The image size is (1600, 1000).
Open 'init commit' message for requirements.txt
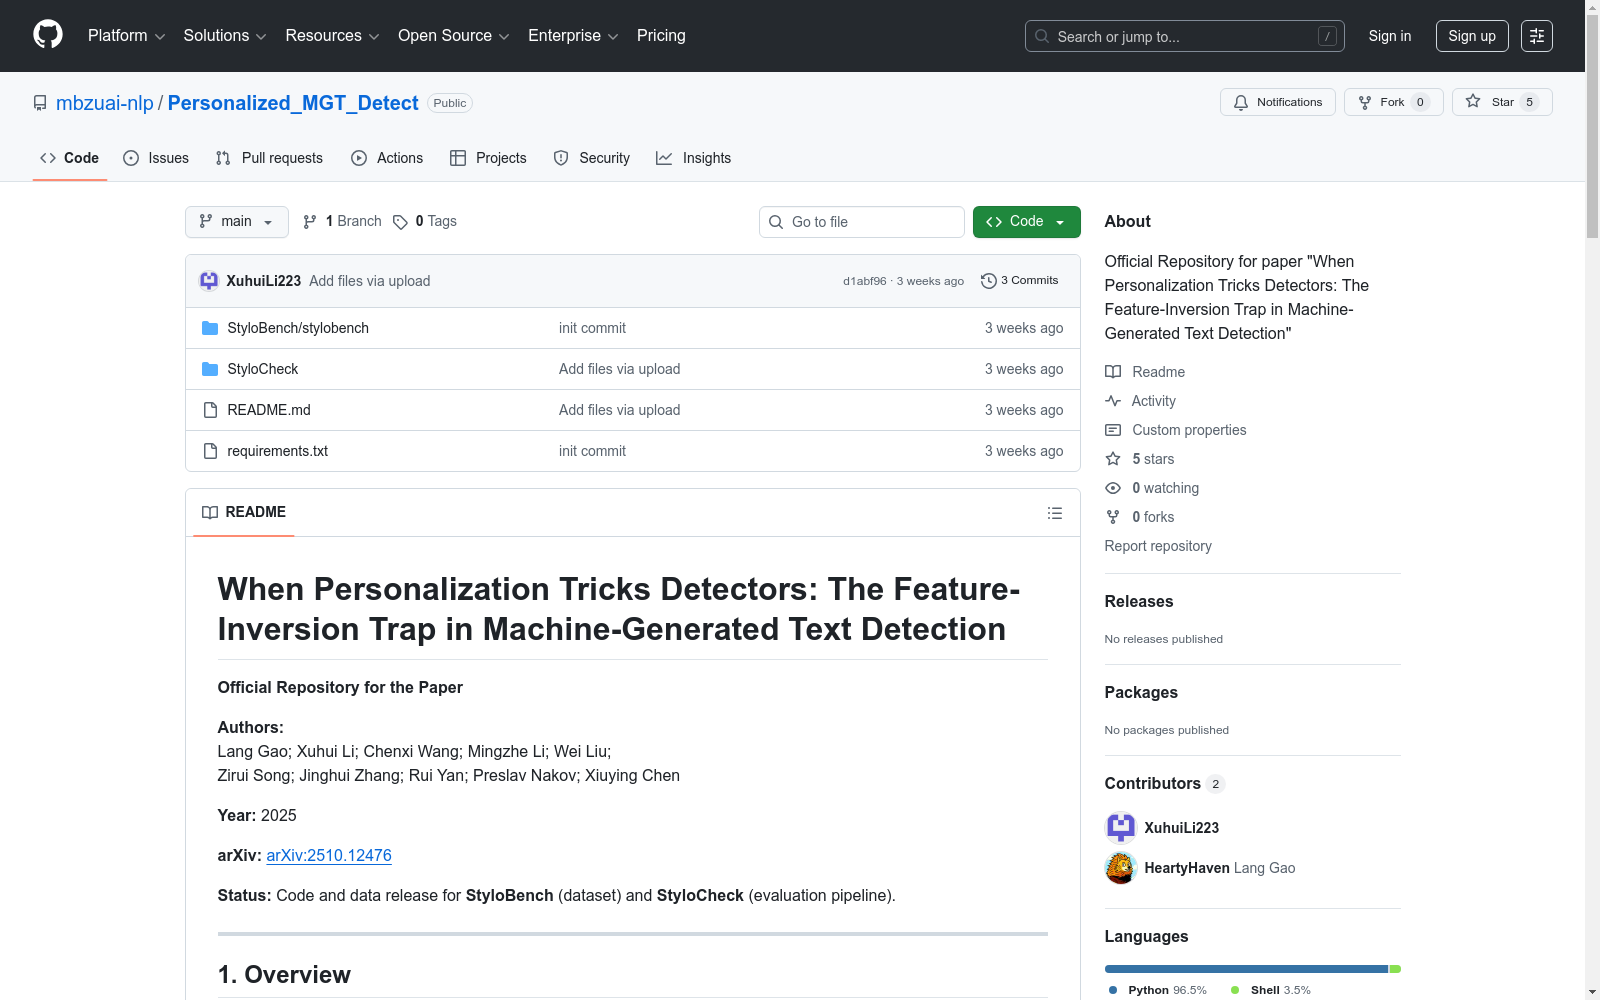pyautogui.click(x=592, y=451)
